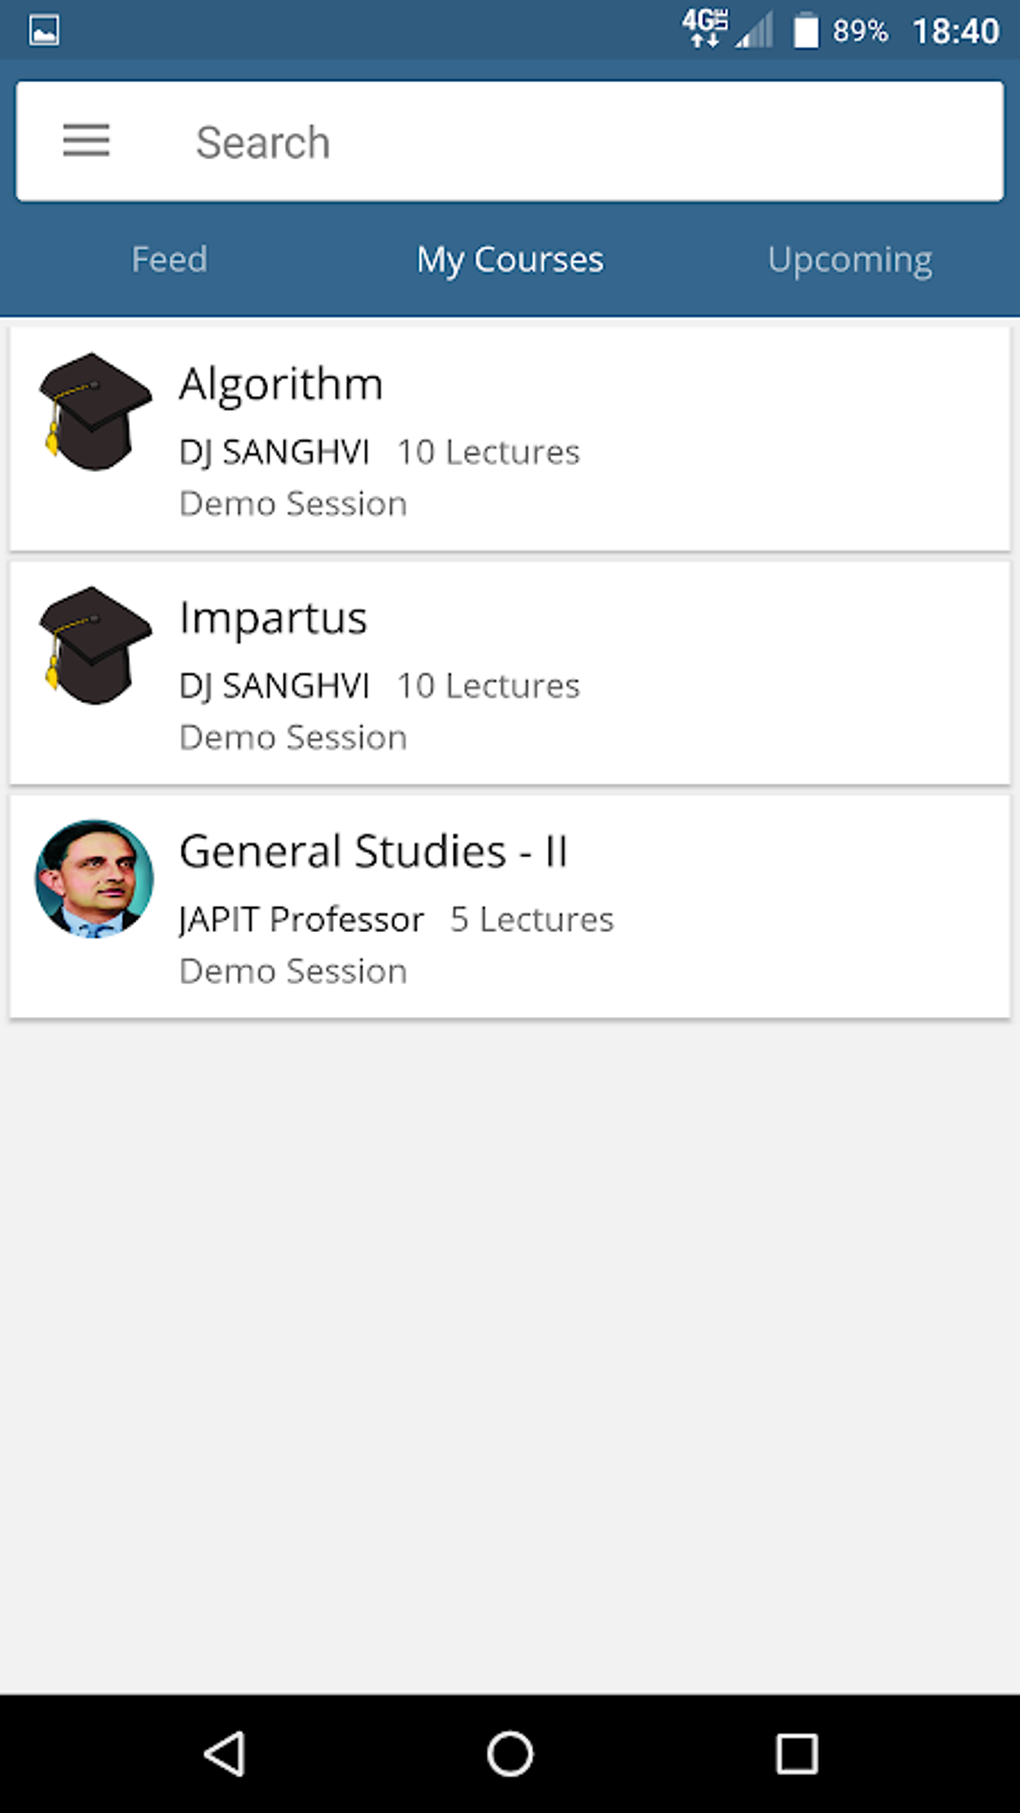Tap the 4G signal indicator icon
The image size is (1020, 1813).
click(705, 28)
